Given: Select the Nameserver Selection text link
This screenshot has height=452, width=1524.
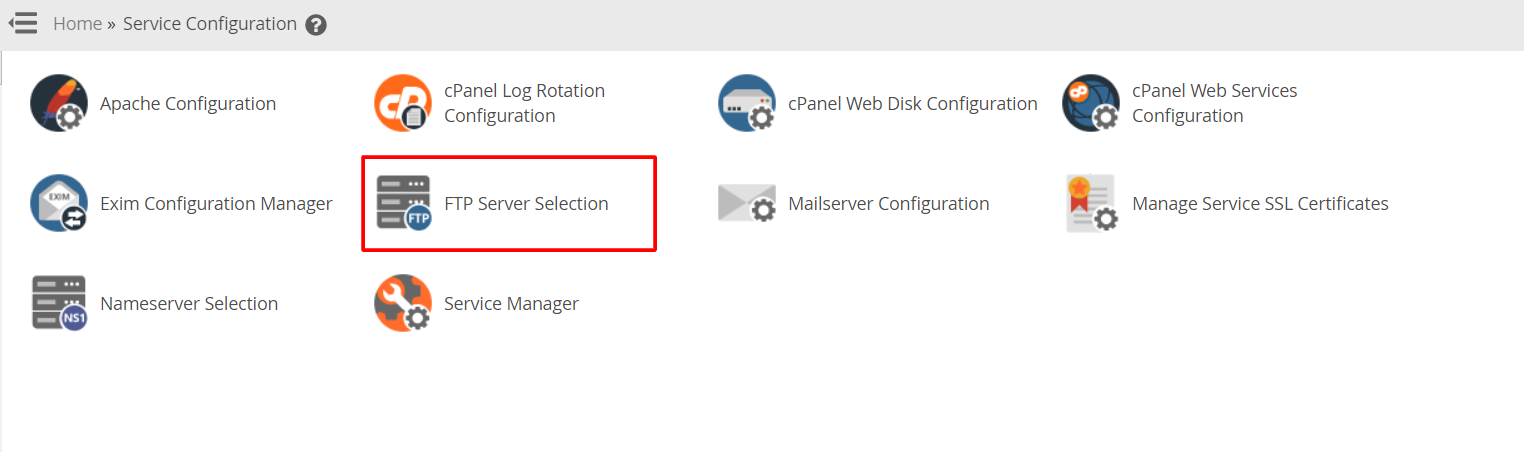Looking at the screenshot, I should coord(189,304).
